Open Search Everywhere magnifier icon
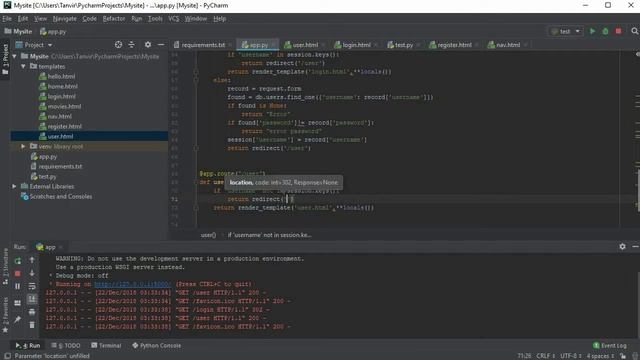 pyautogui.click(x=634, y=31)
